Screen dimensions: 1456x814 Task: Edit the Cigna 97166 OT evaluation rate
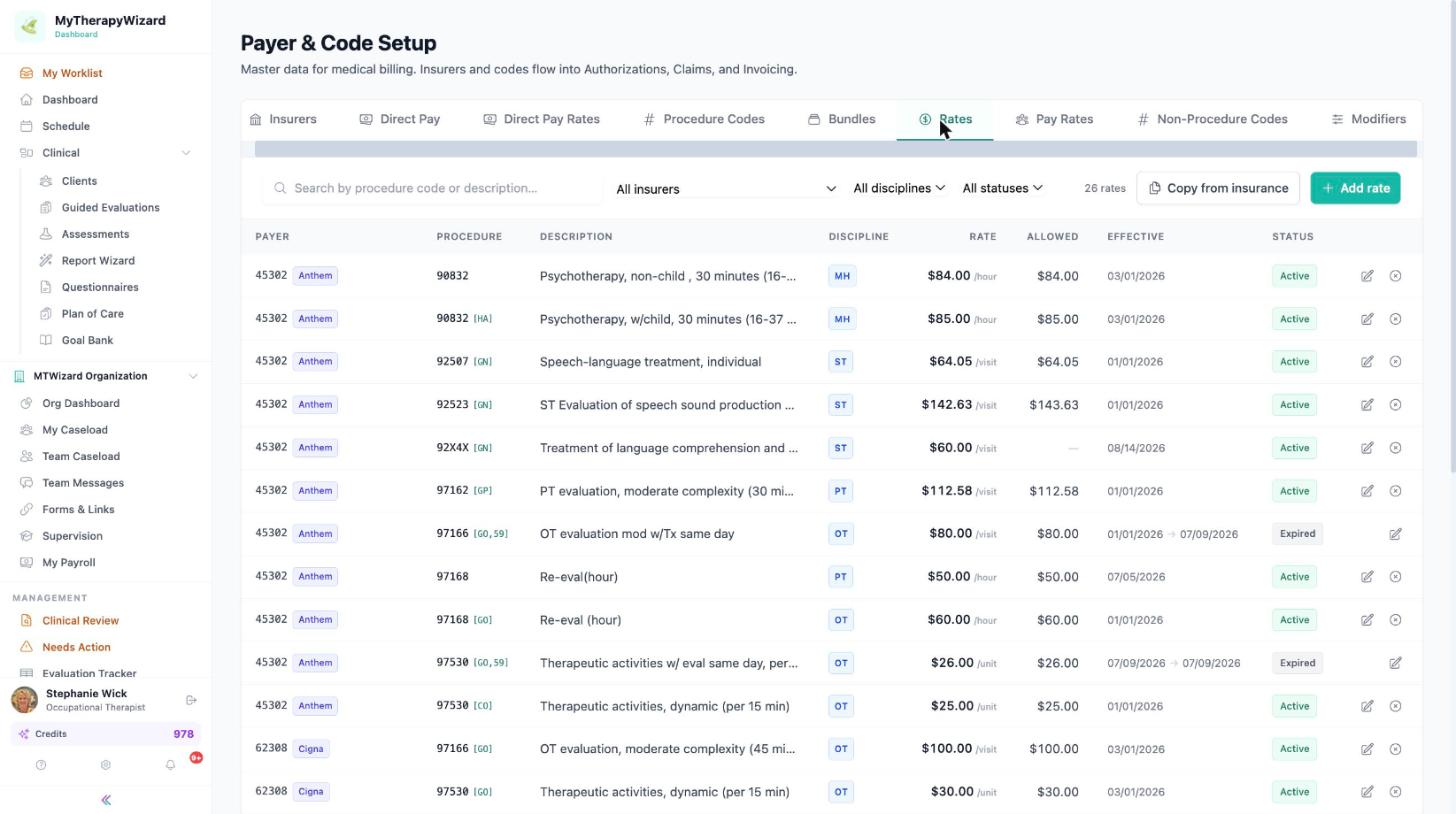[1367, 749]
